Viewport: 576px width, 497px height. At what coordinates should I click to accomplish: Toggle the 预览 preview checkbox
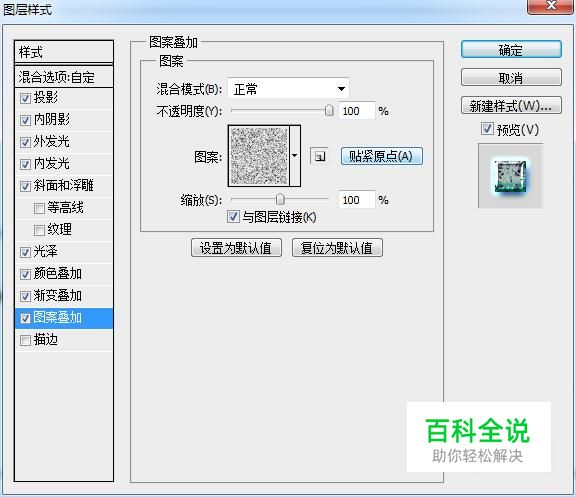487,129
